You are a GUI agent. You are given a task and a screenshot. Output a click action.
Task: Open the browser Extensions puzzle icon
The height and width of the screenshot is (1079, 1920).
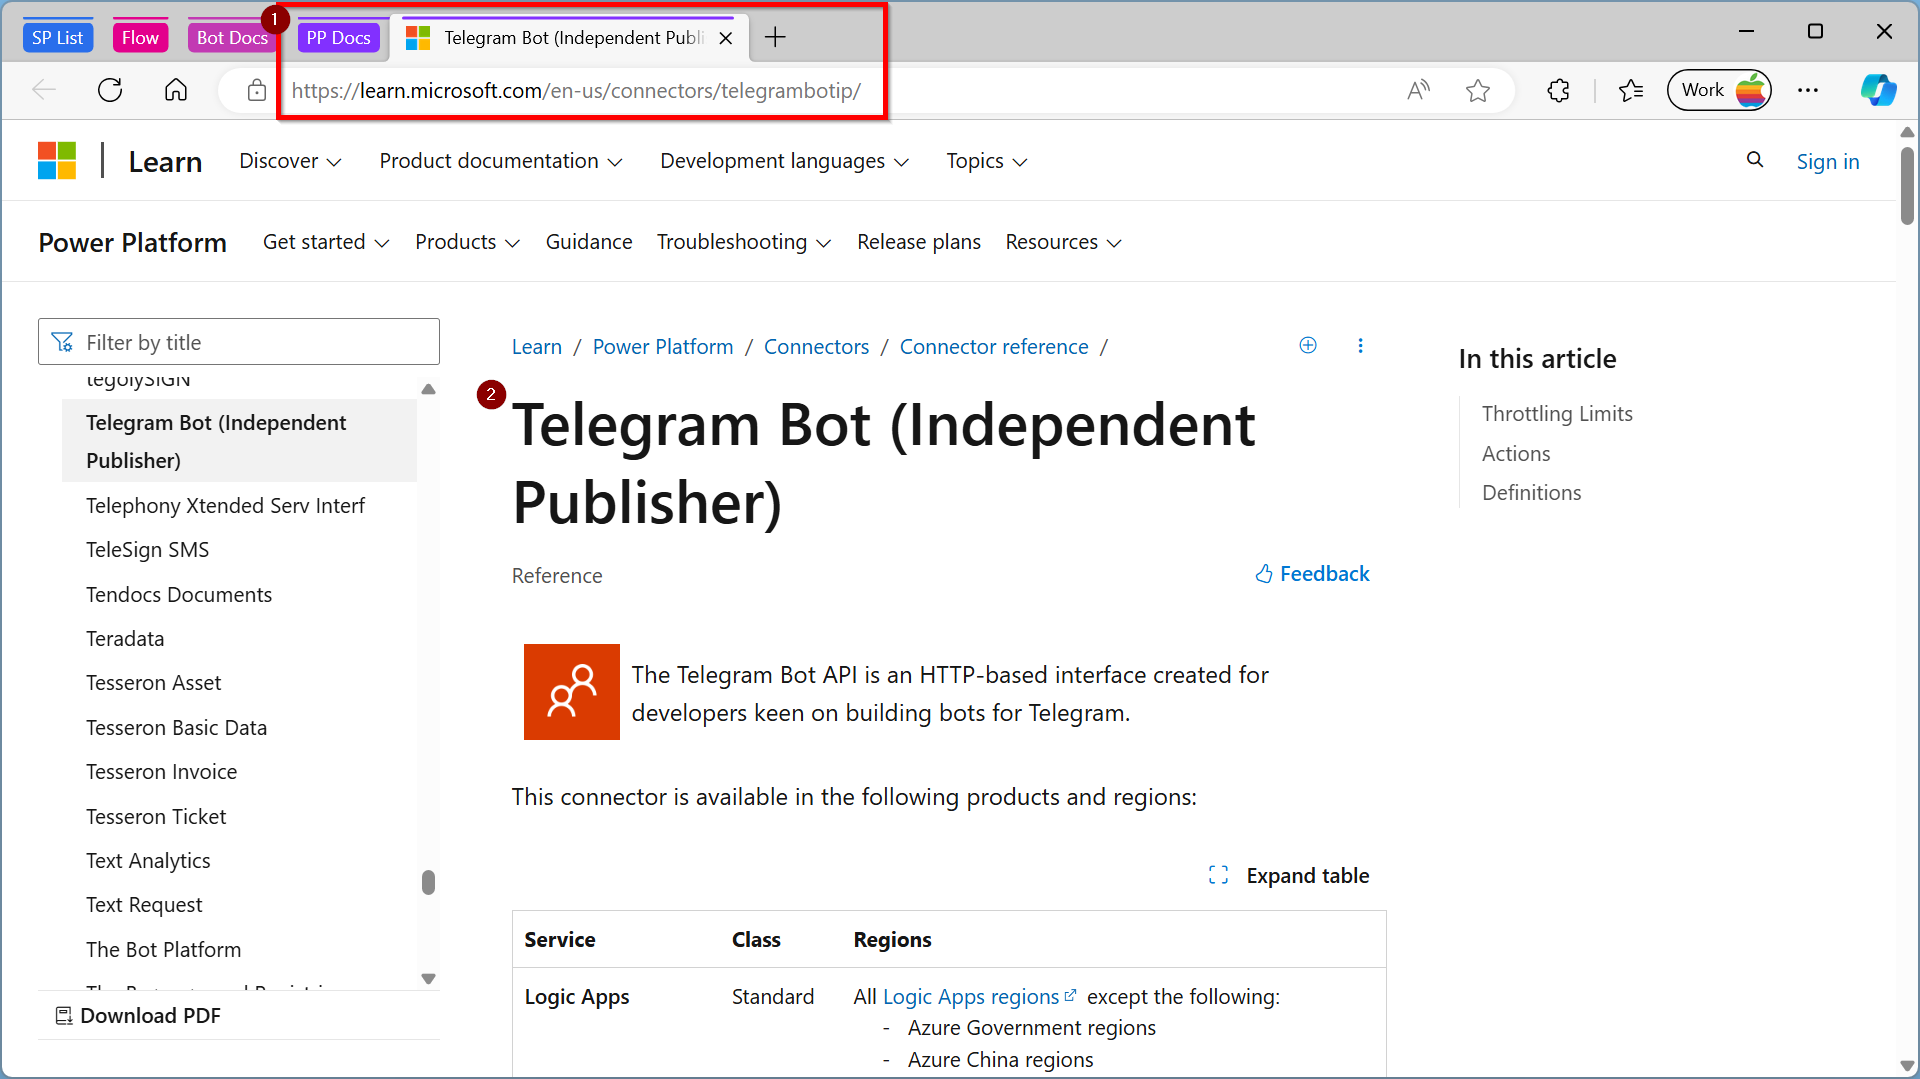tap(1558, 91)
